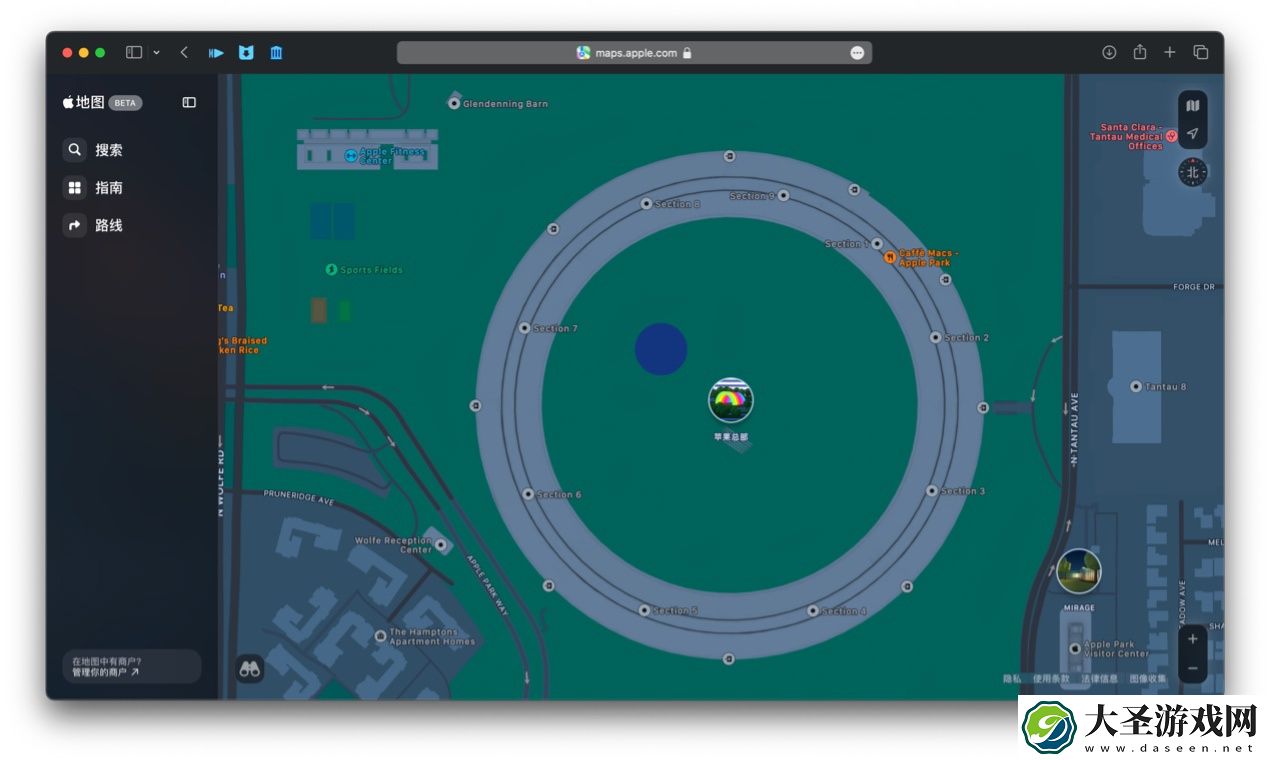Image resolution: width=1268 pixels, height=760 pixels.
Task: Open a new Safari tab
Action: [x=1170, y=52]
